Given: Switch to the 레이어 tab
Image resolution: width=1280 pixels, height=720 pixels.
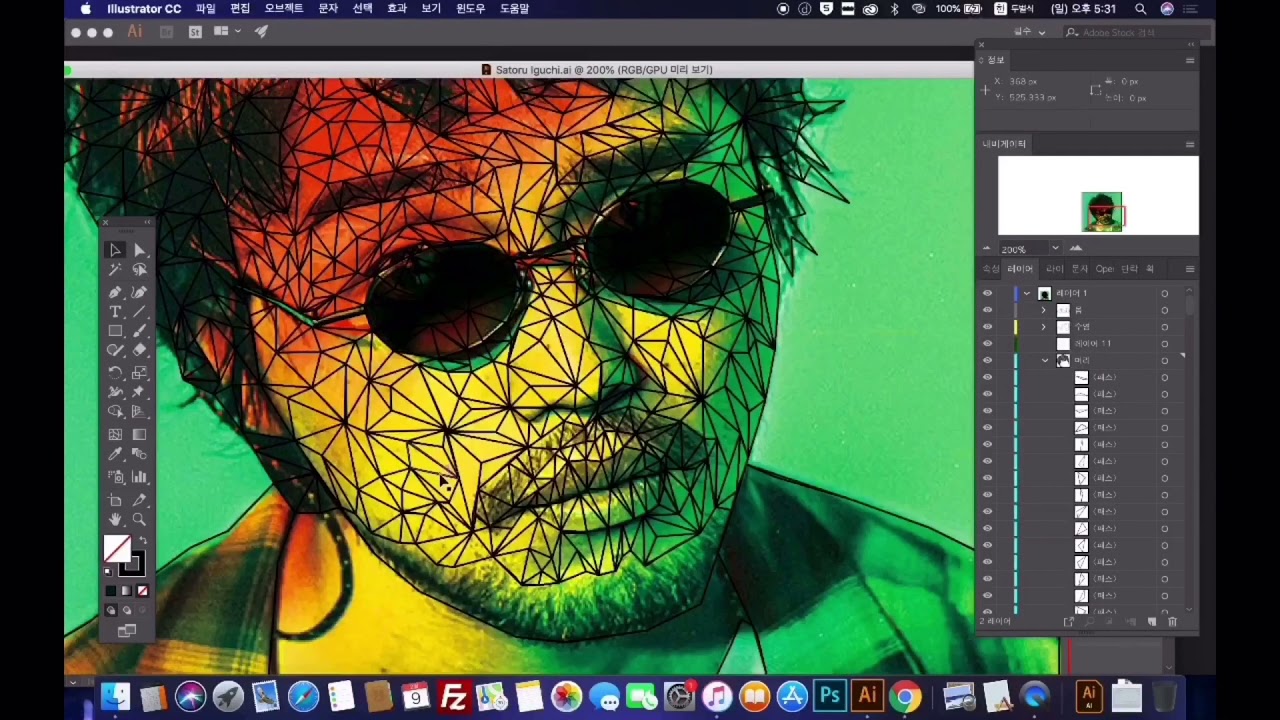Looking at the screenshot, I should [x=1020, y=269].
